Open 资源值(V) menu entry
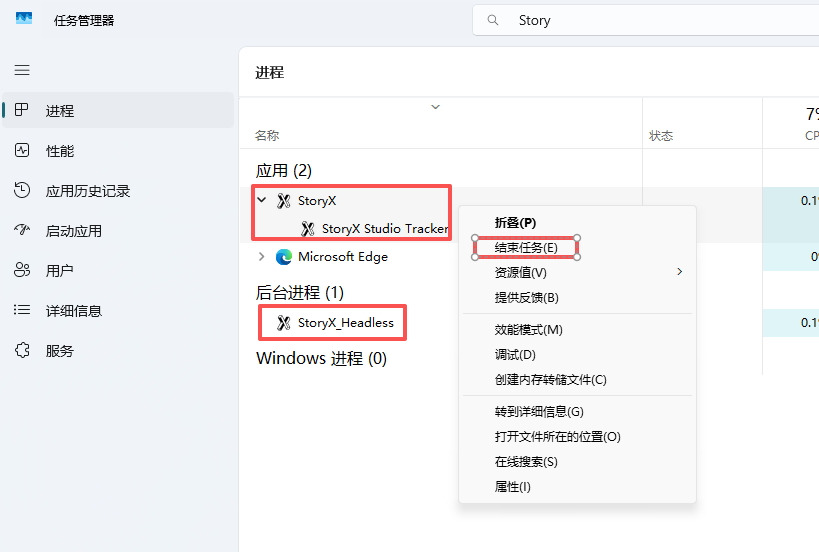The height and width of the screenshot is (552, 819). (x=577, y=272)
